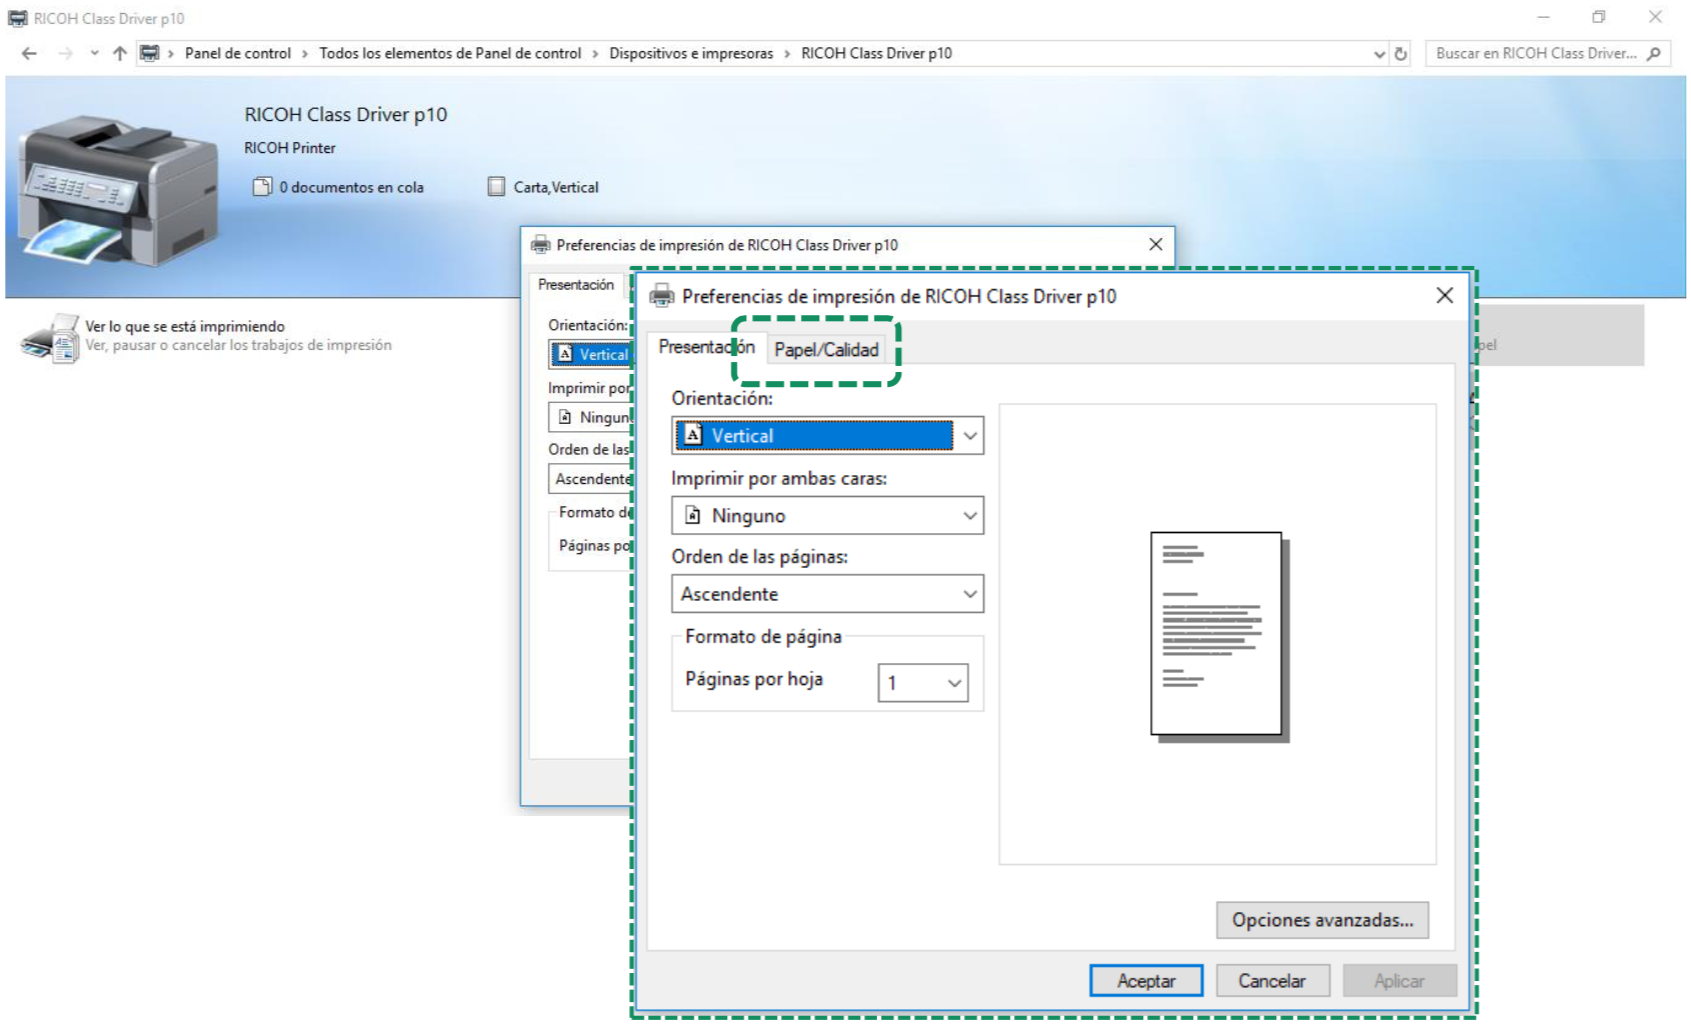Click the Formato de página group label

[763, 636]
